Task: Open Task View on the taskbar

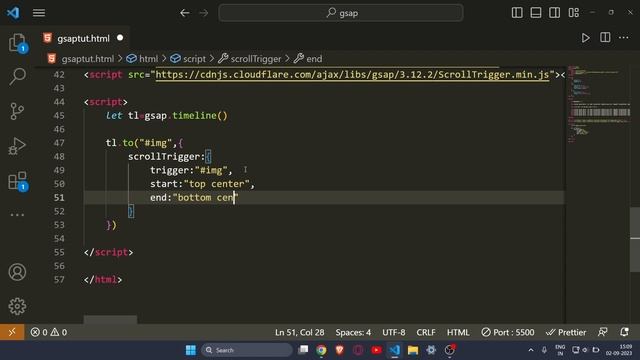Action: [x=303, y=350]
